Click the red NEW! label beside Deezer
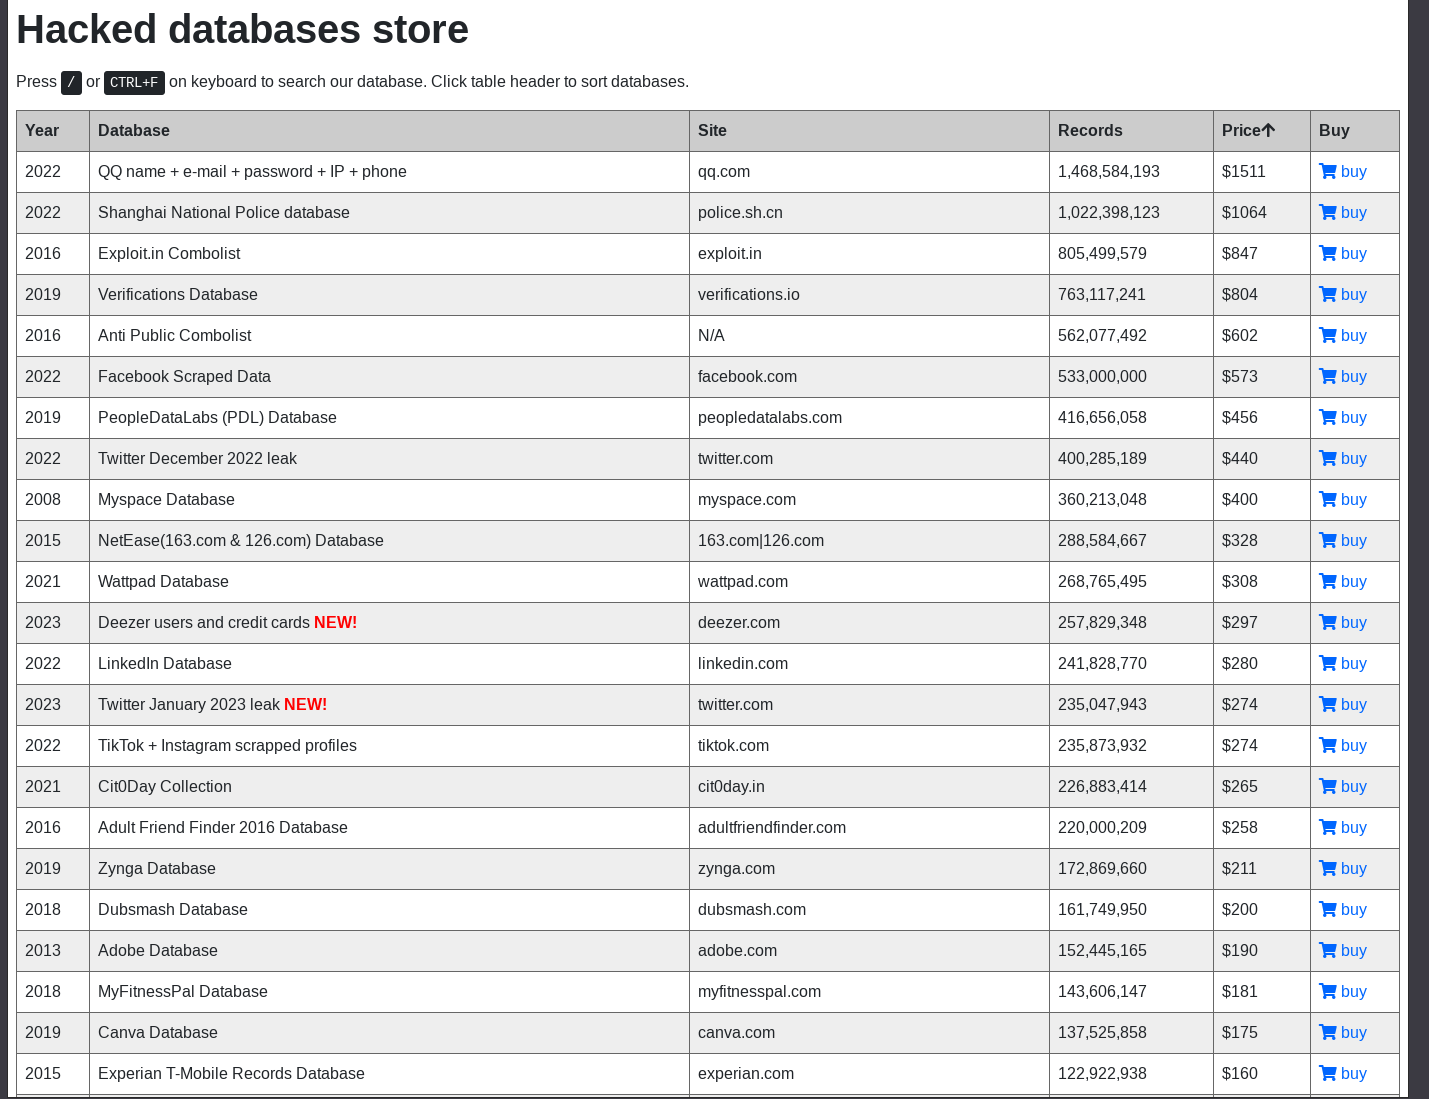Viewport: 1429px width, 1099px height. pos(335,622)
